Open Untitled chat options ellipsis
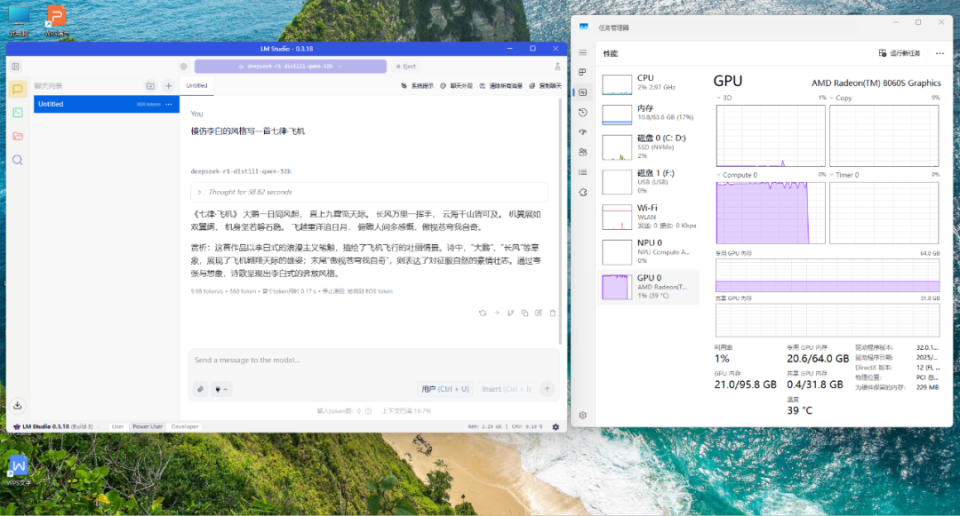This screenshot has height=516, width=960. click(169, 104)
